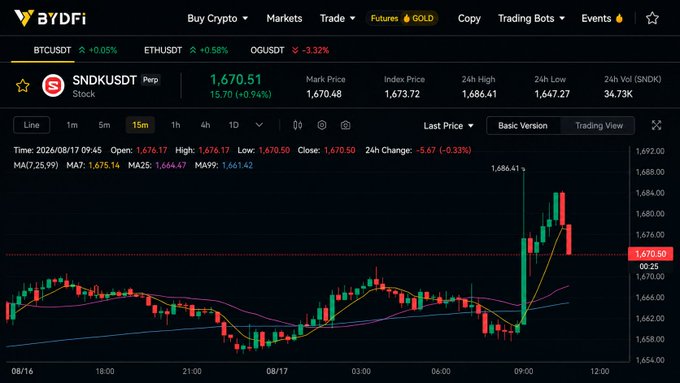Viewport: 680px width, 383px height.
Task: Select the 1D timeframe
Action: pyautogui.click(x=234, y=125)
